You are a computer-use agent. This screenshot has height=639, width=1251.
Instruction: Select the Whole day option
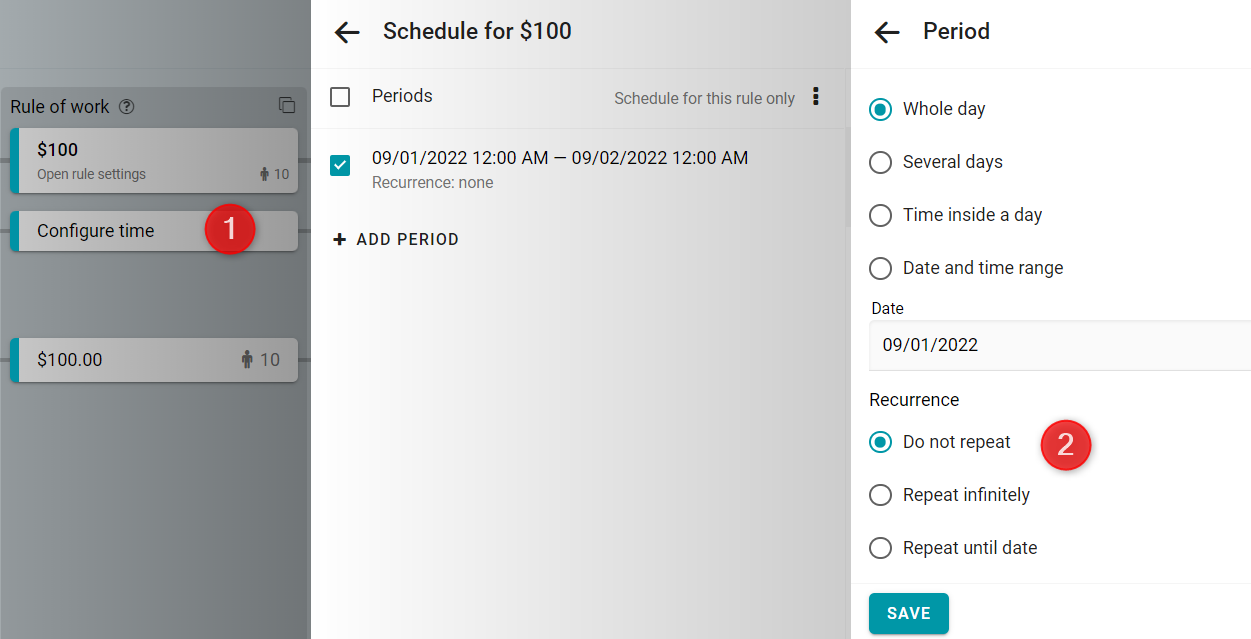coord(880,109)
